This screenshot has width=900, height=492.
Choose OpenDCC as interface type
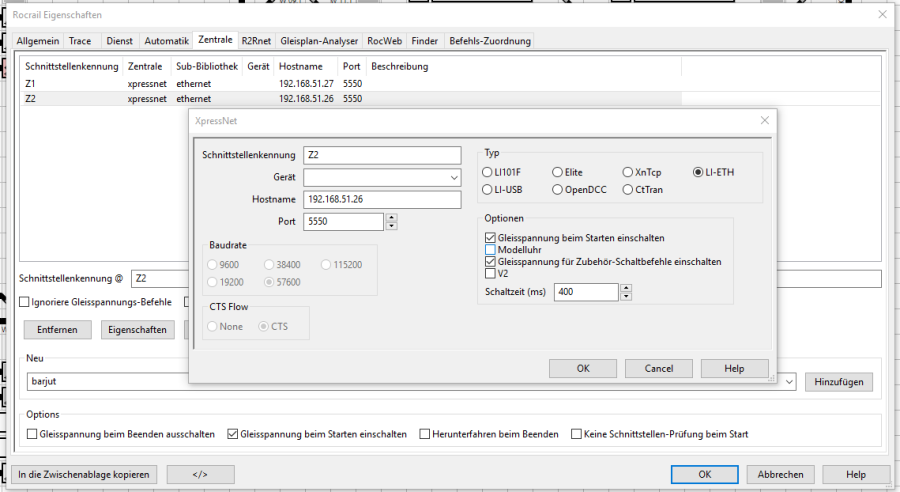[558, 189]
